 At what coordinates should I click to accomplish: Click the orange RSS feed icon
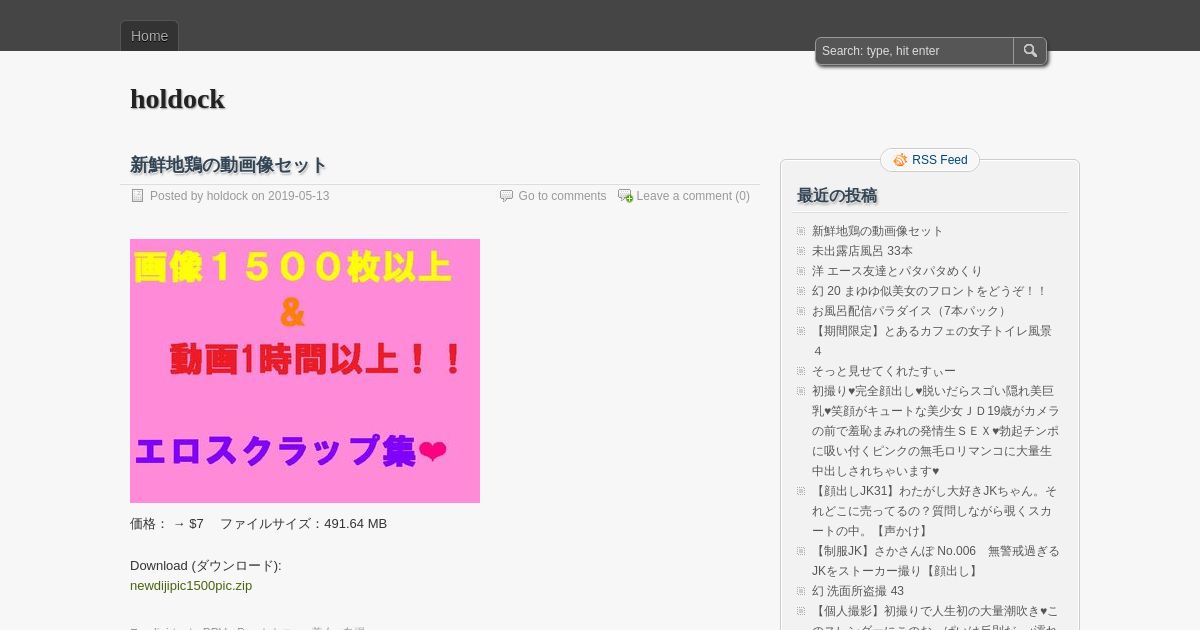pyautogui.click(x=900, y=160)
